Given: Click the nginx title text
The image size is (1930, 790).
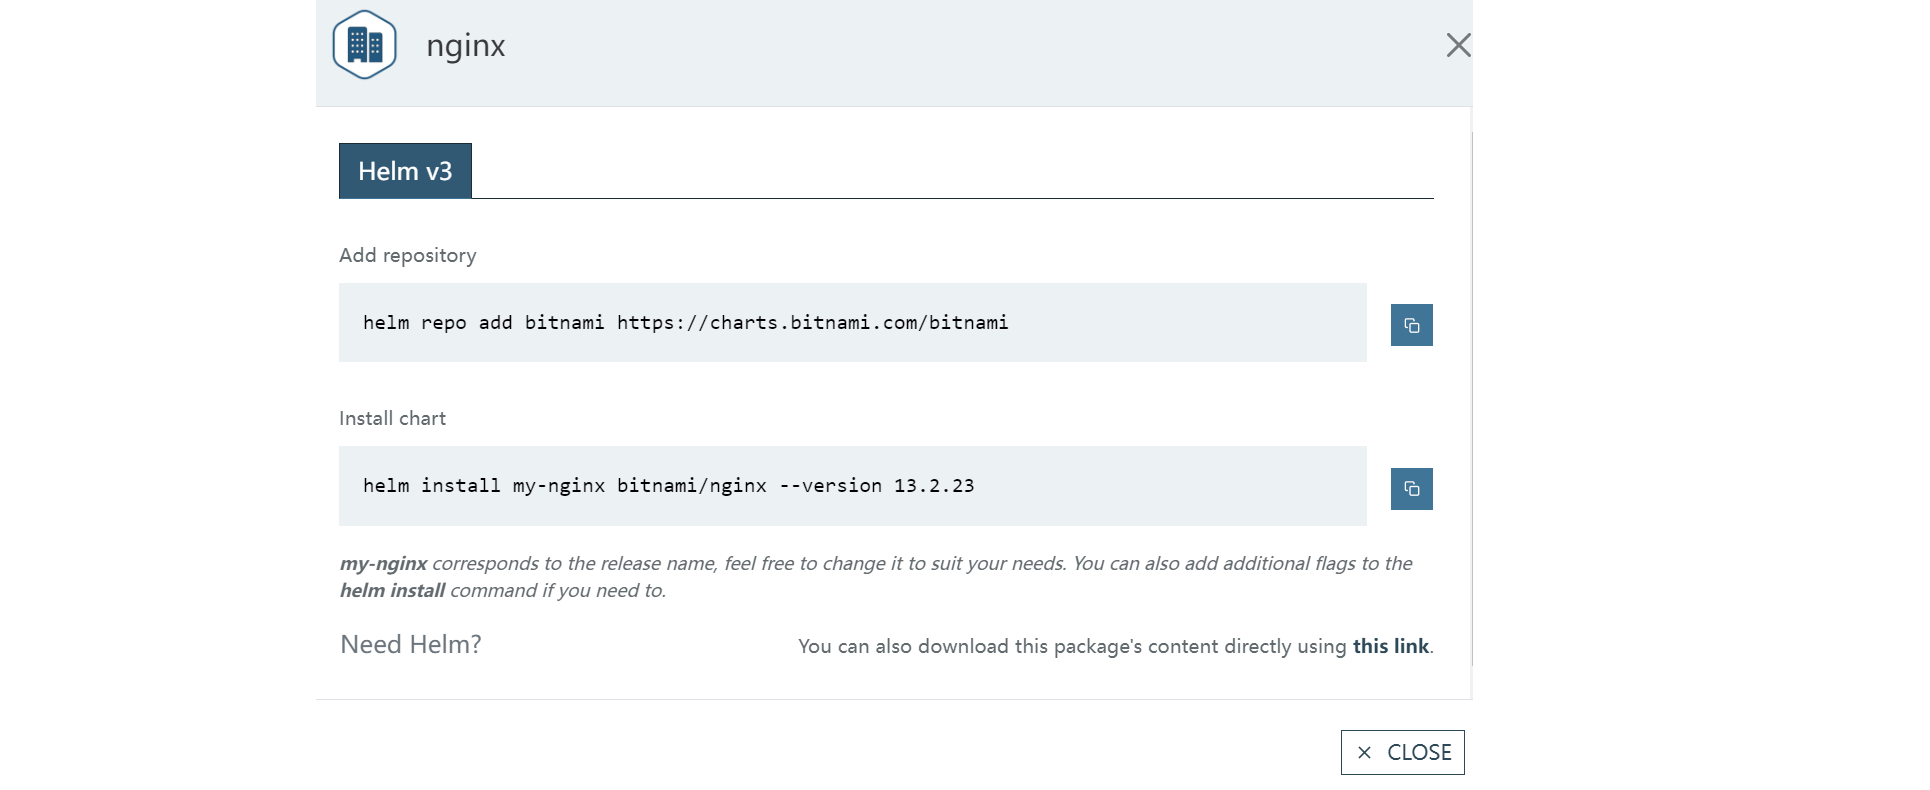Looking at the screenshot, I should [466, 46].
